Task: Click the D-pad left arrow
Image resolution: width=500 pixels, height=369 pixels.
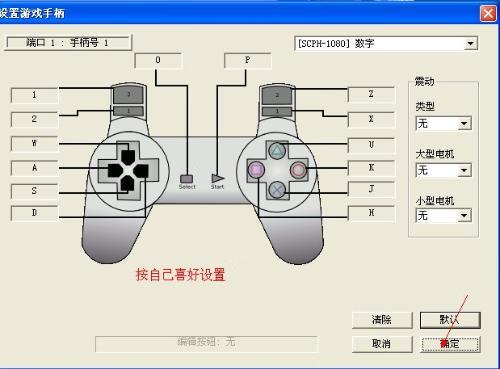Action: (x=115, y=171)
